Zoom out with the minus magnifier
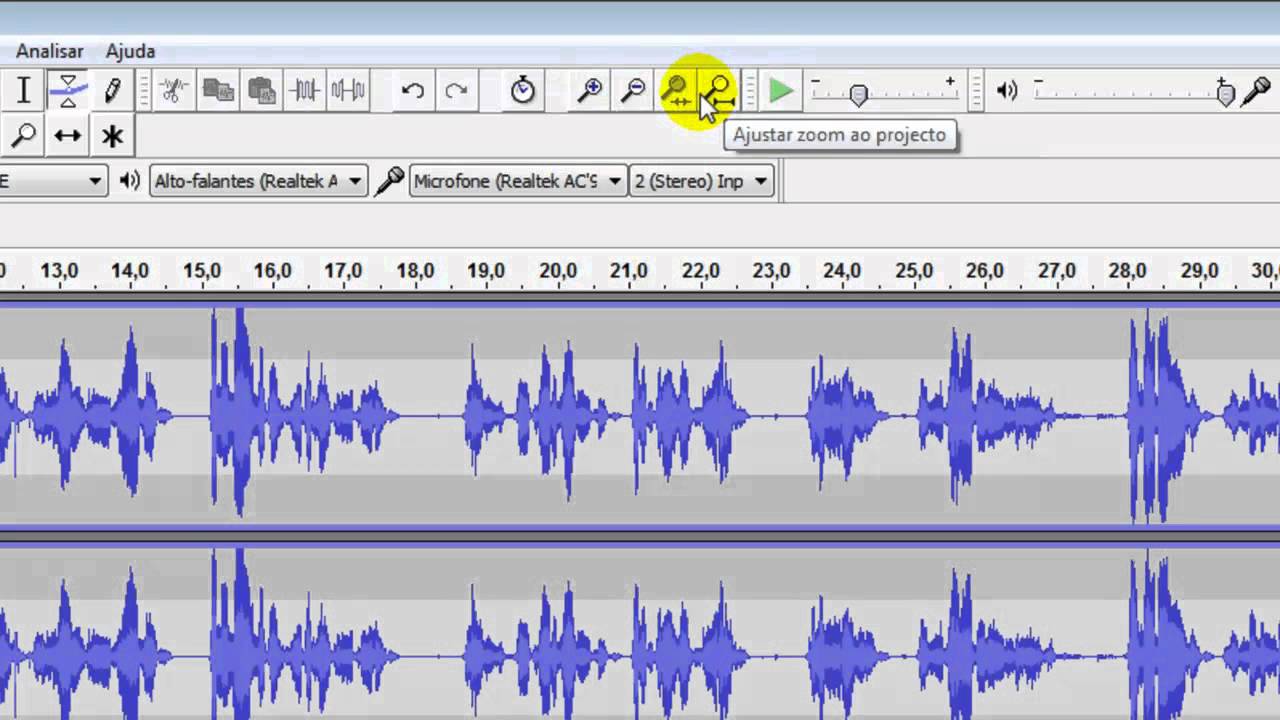The width and height of the screenshot is (1280, 720). click(x=633, y=90)
